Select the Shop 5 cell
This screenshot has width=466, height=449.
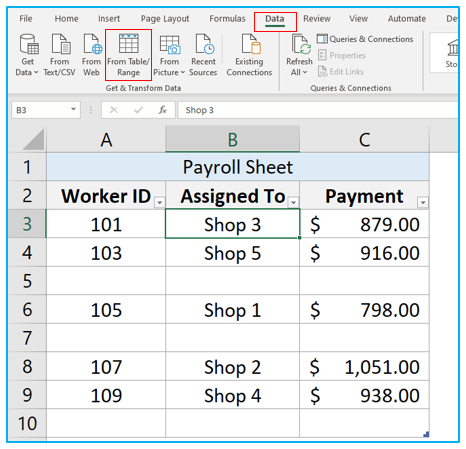coord(233,253)
